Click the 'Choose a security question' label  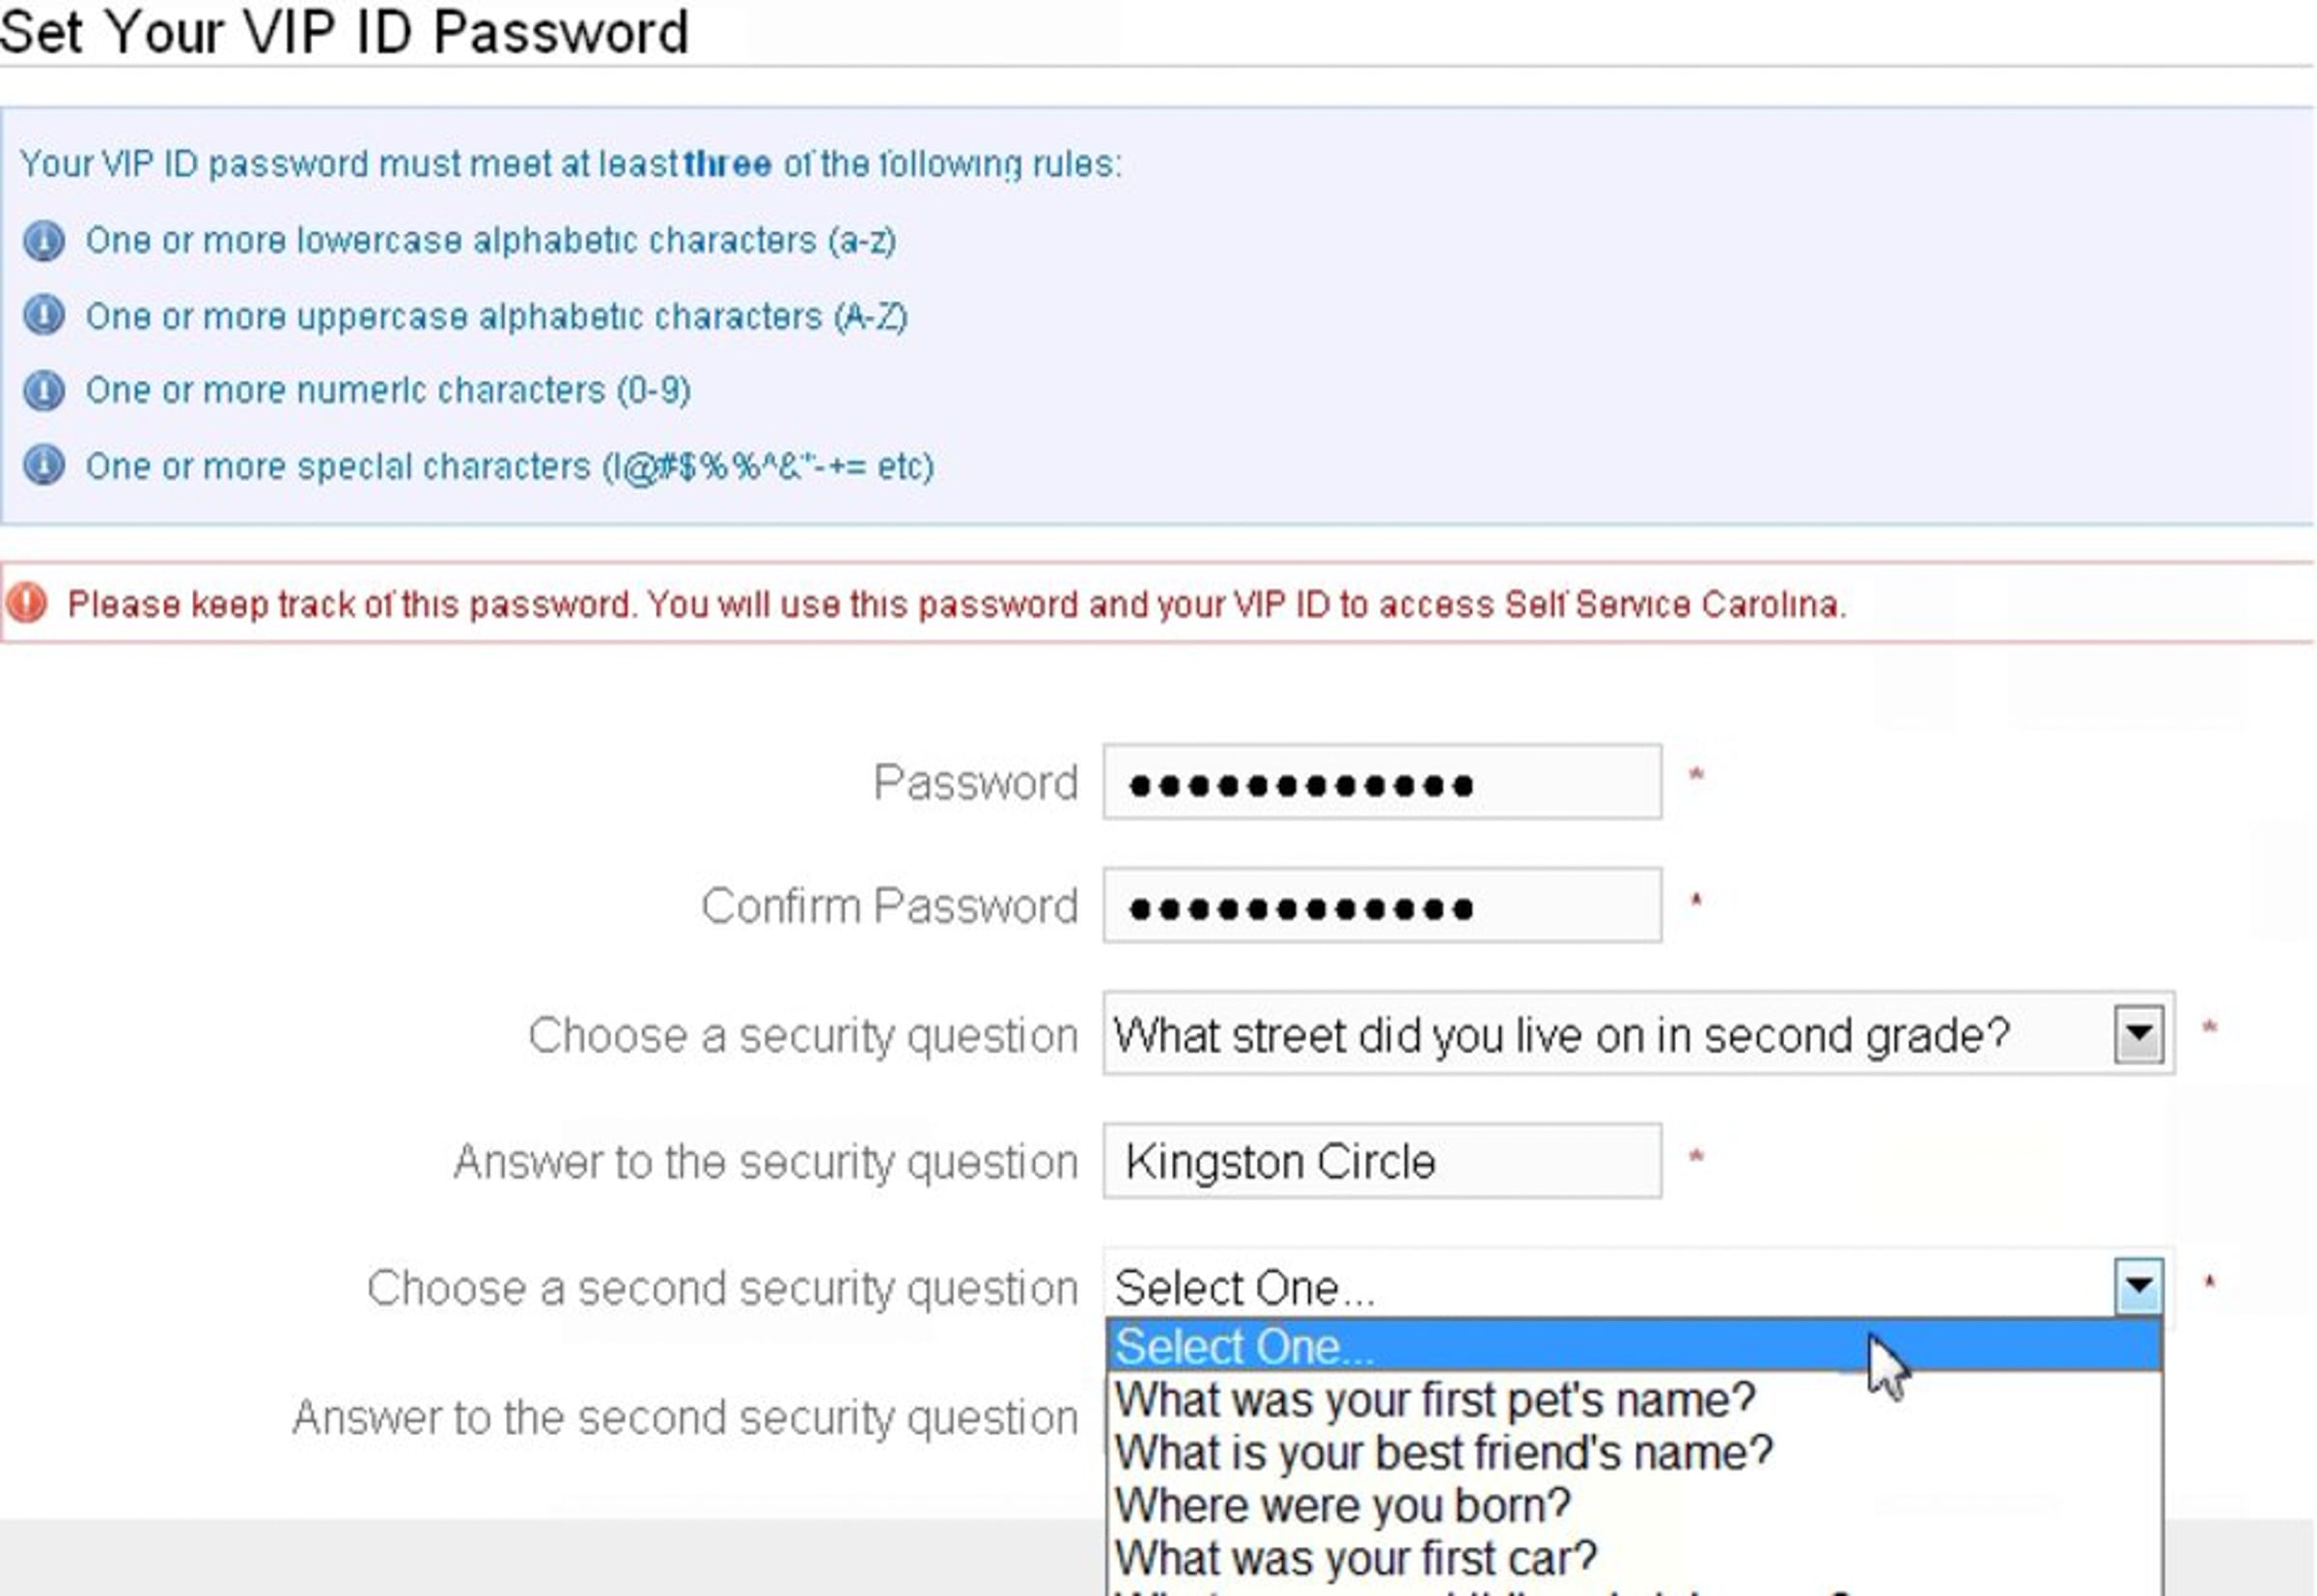click(x=803, y=1036)
